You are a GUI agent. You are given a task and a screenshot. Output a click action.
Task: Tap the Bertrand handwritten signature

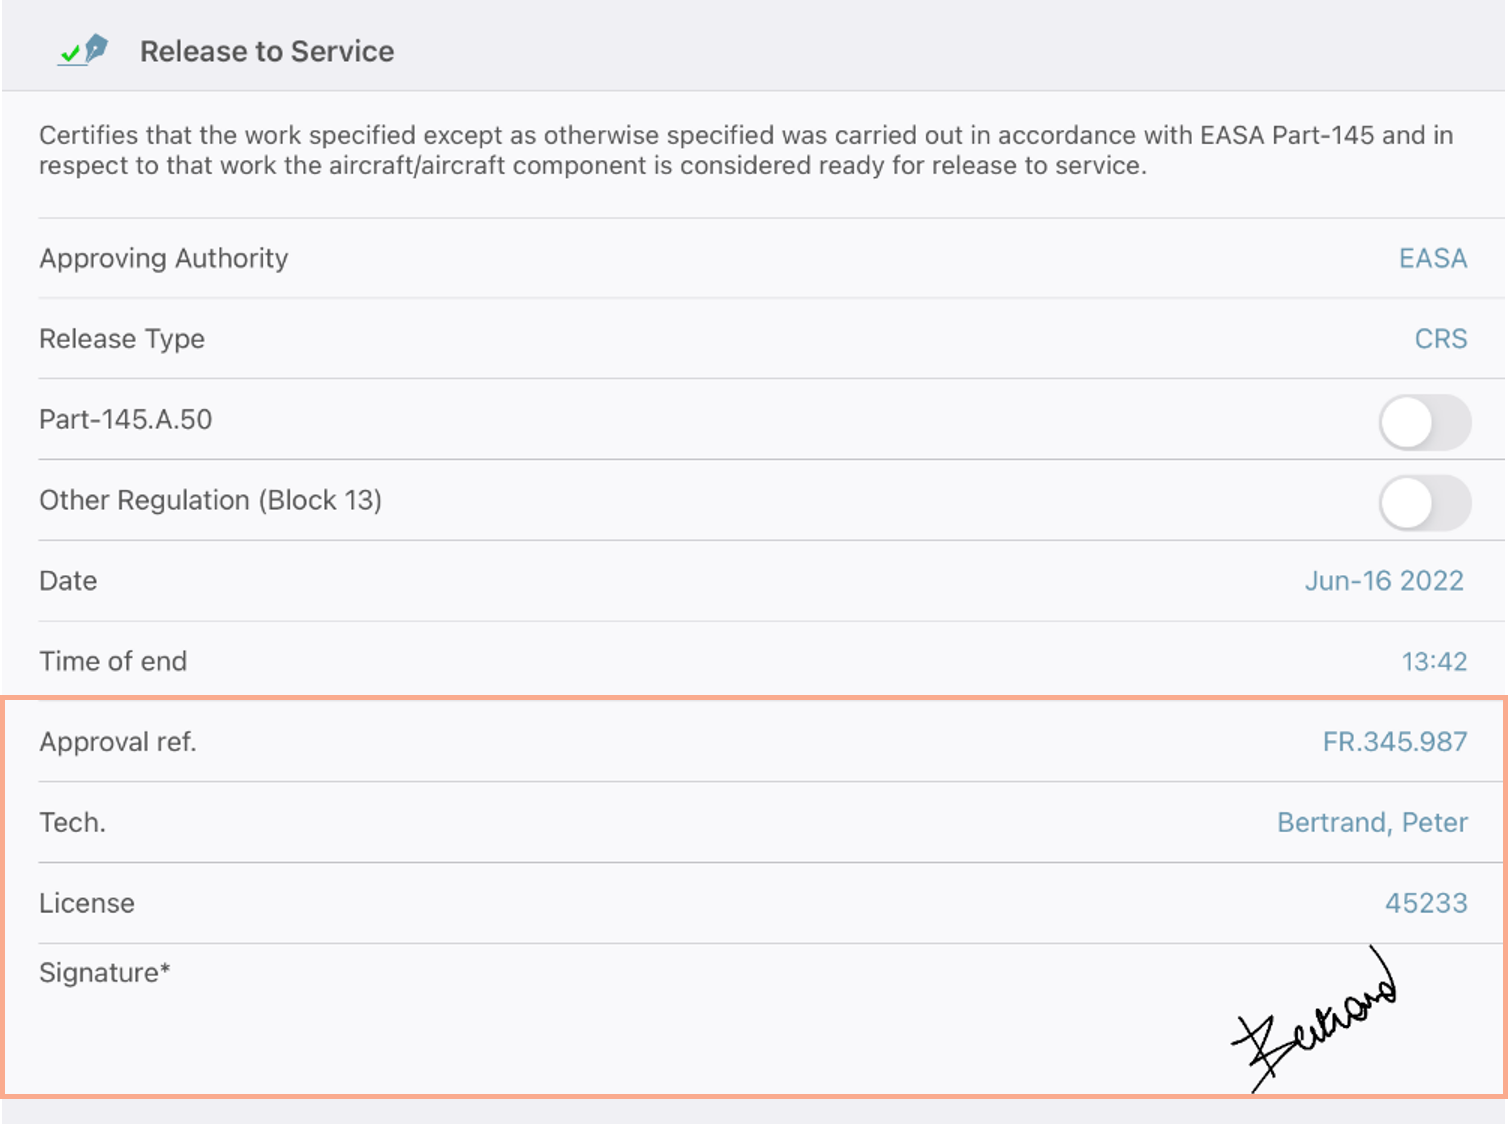click(1314, 1020)
